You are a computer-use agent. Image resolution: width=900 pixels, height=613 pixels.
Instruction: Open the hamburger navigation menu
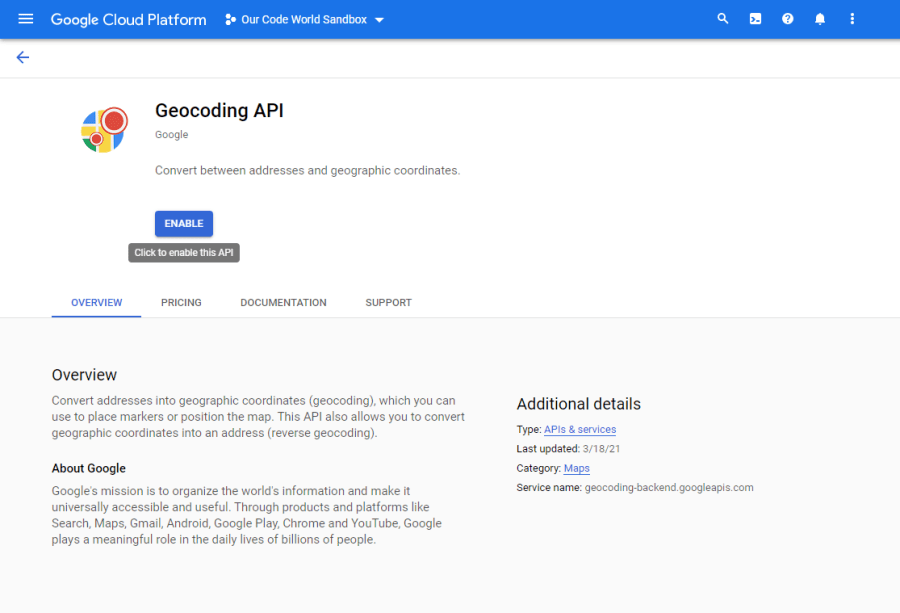coord(25,19)
